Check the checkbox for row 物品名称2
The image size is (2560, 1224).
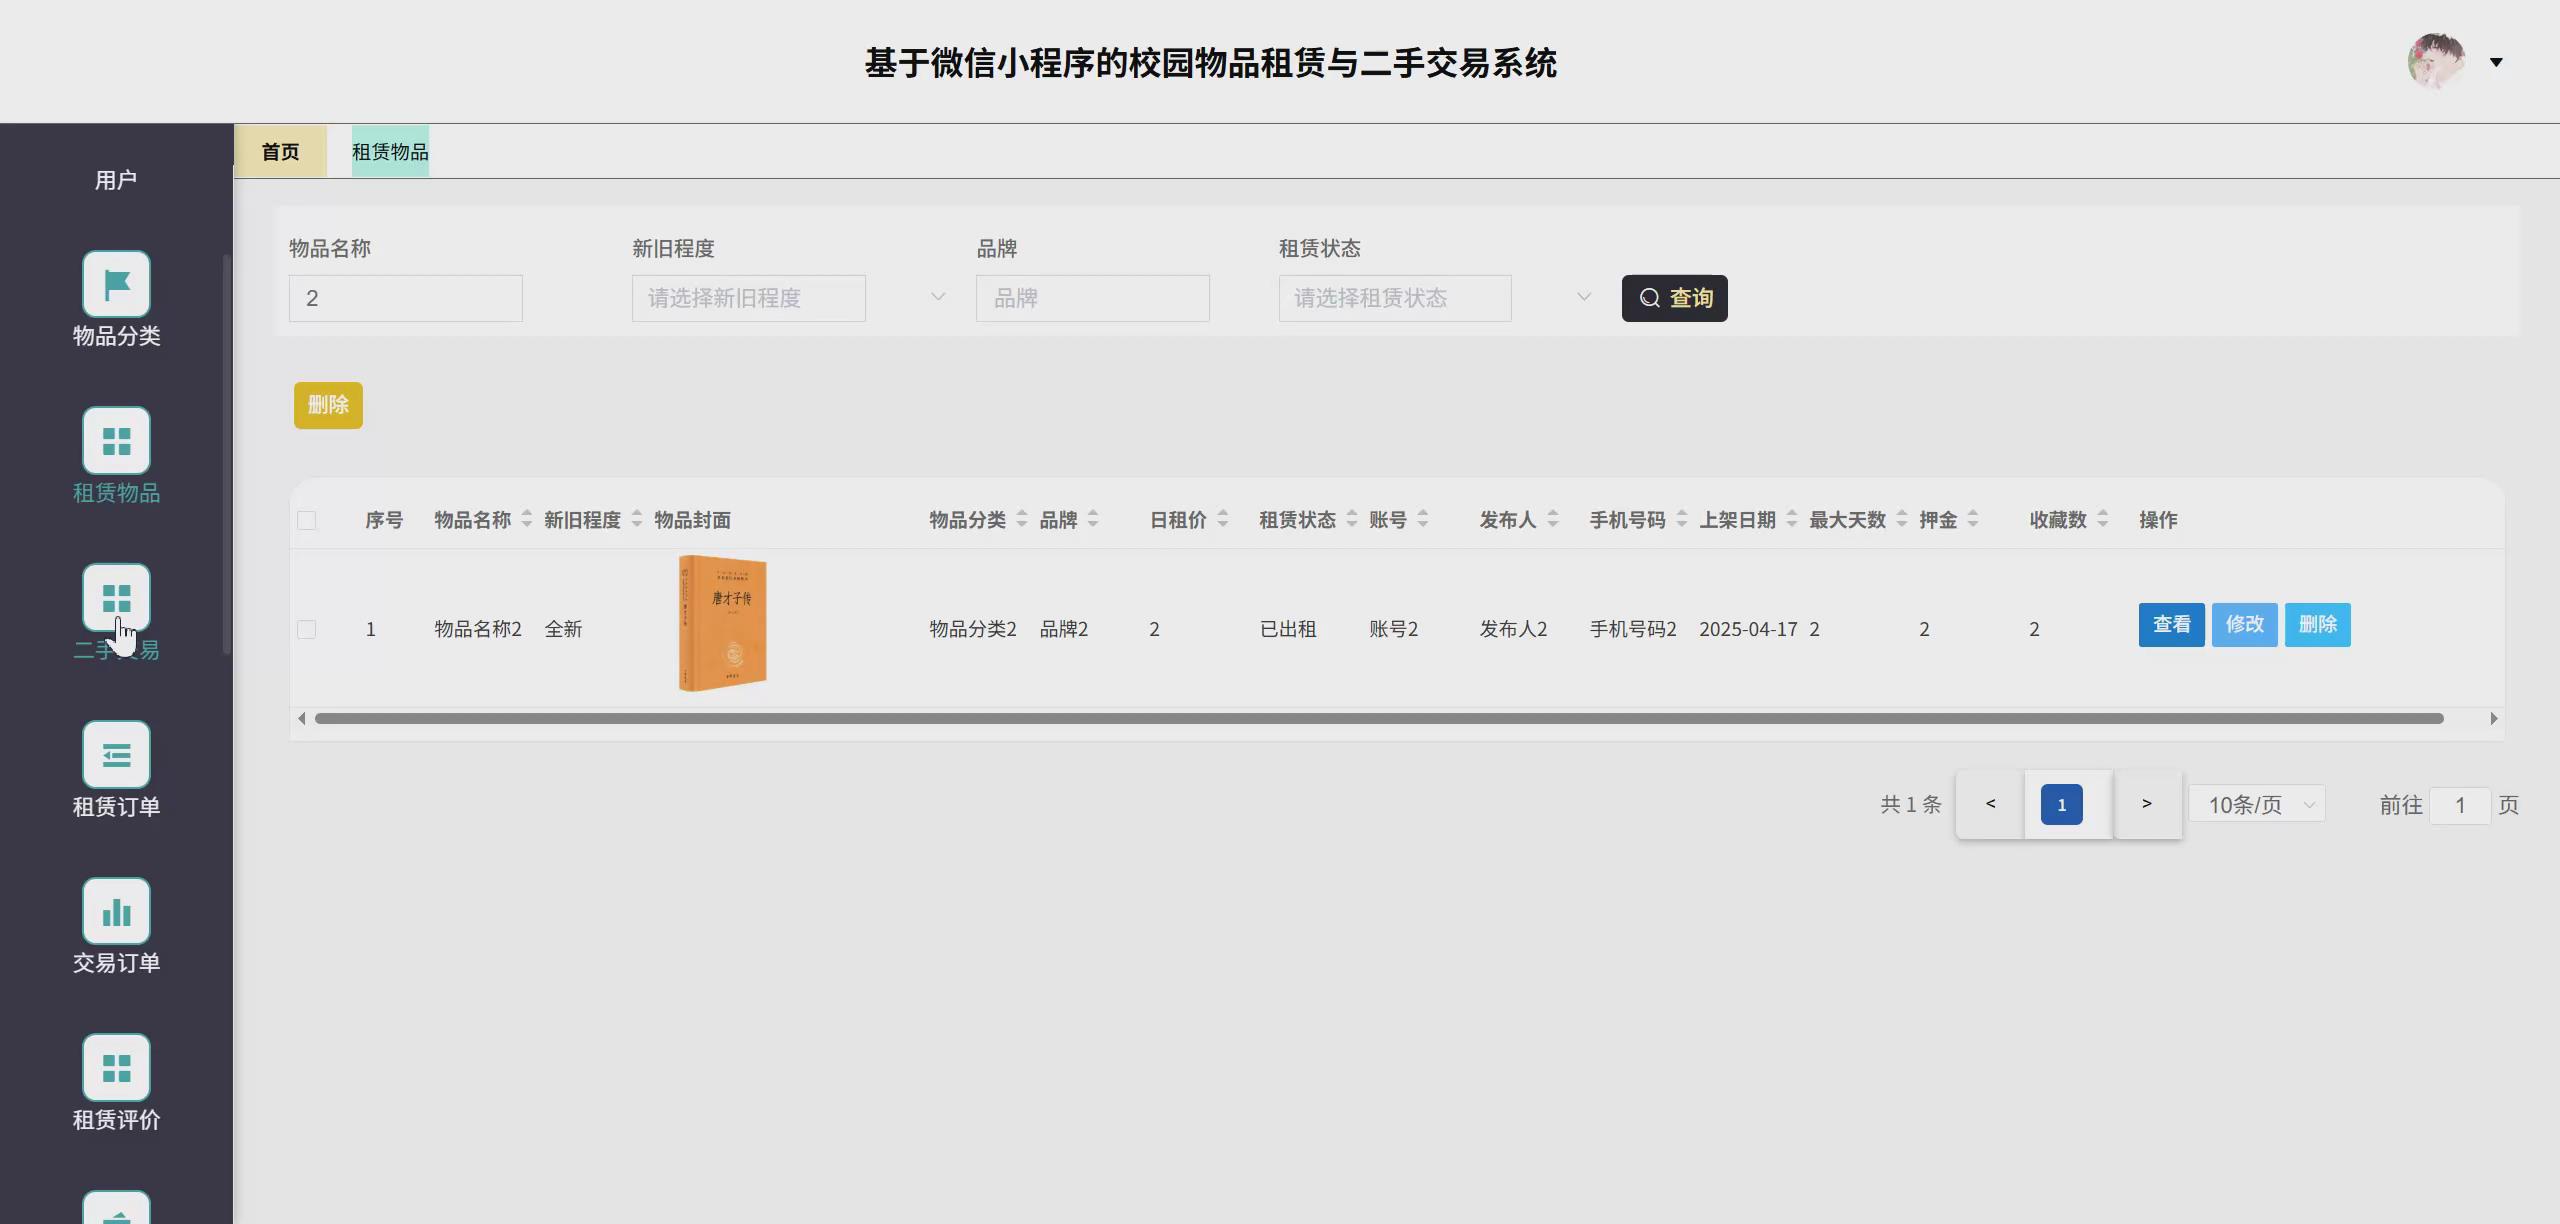click(x=307, y=629)
